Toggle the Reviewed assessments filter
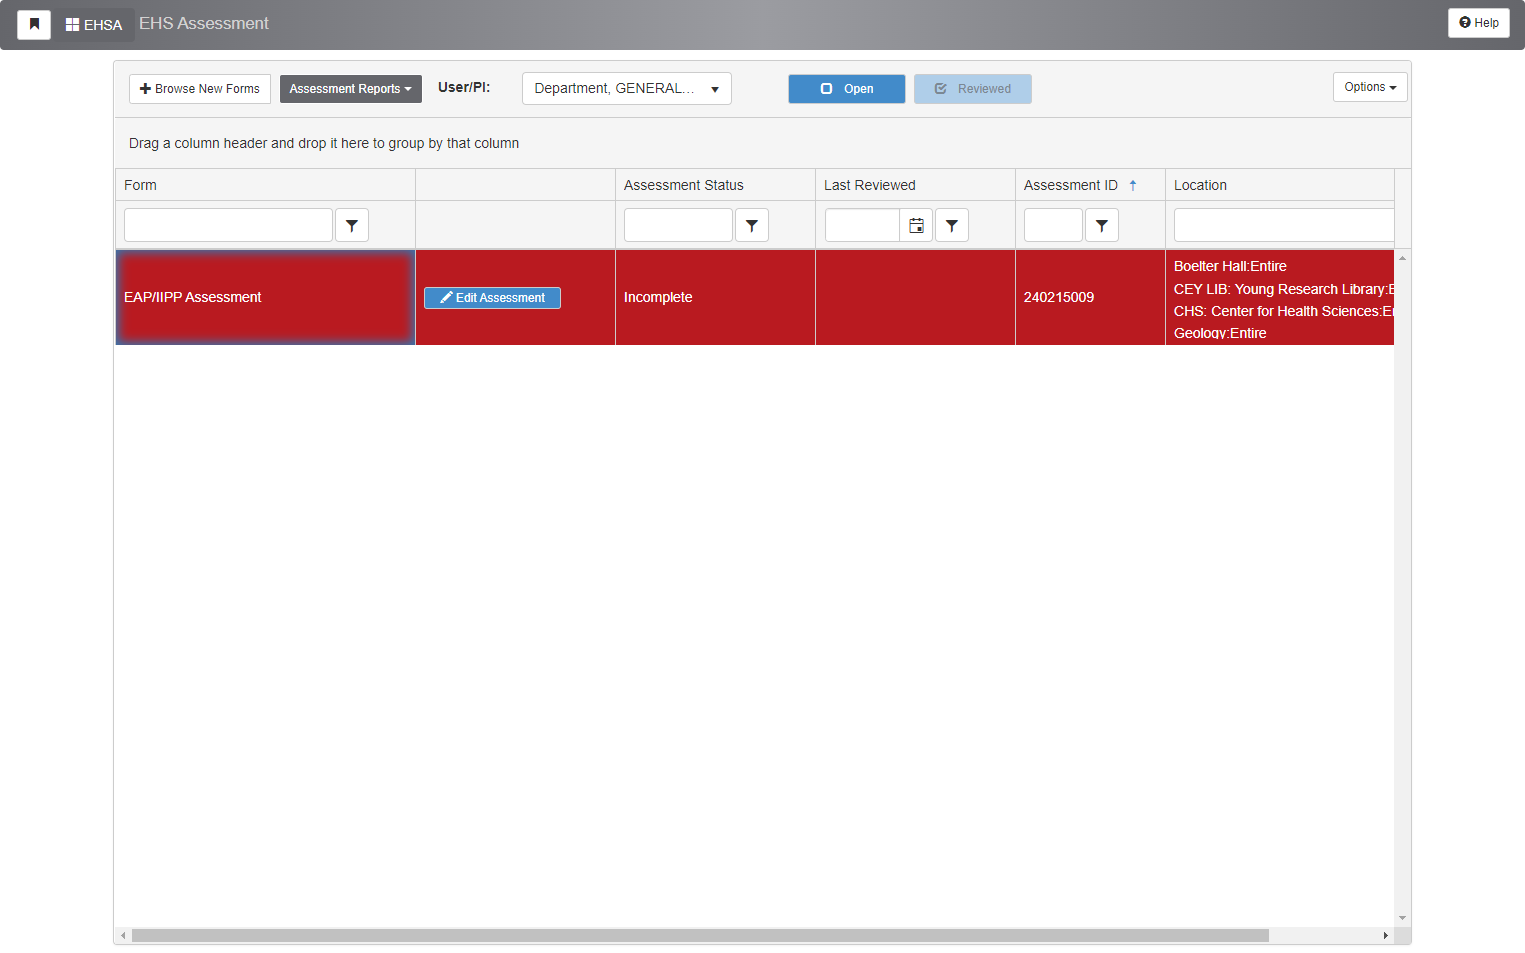The image size is (1525, 953). (973, 89)
